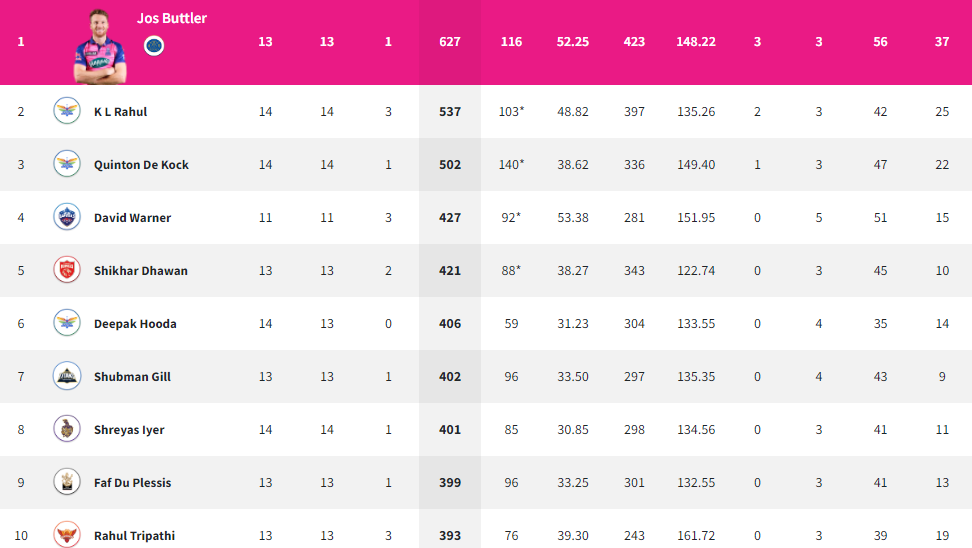Viewport: 972px width, 548px height.
Task: Open the Quinton De Kock player link
Action: click(141, 165)
